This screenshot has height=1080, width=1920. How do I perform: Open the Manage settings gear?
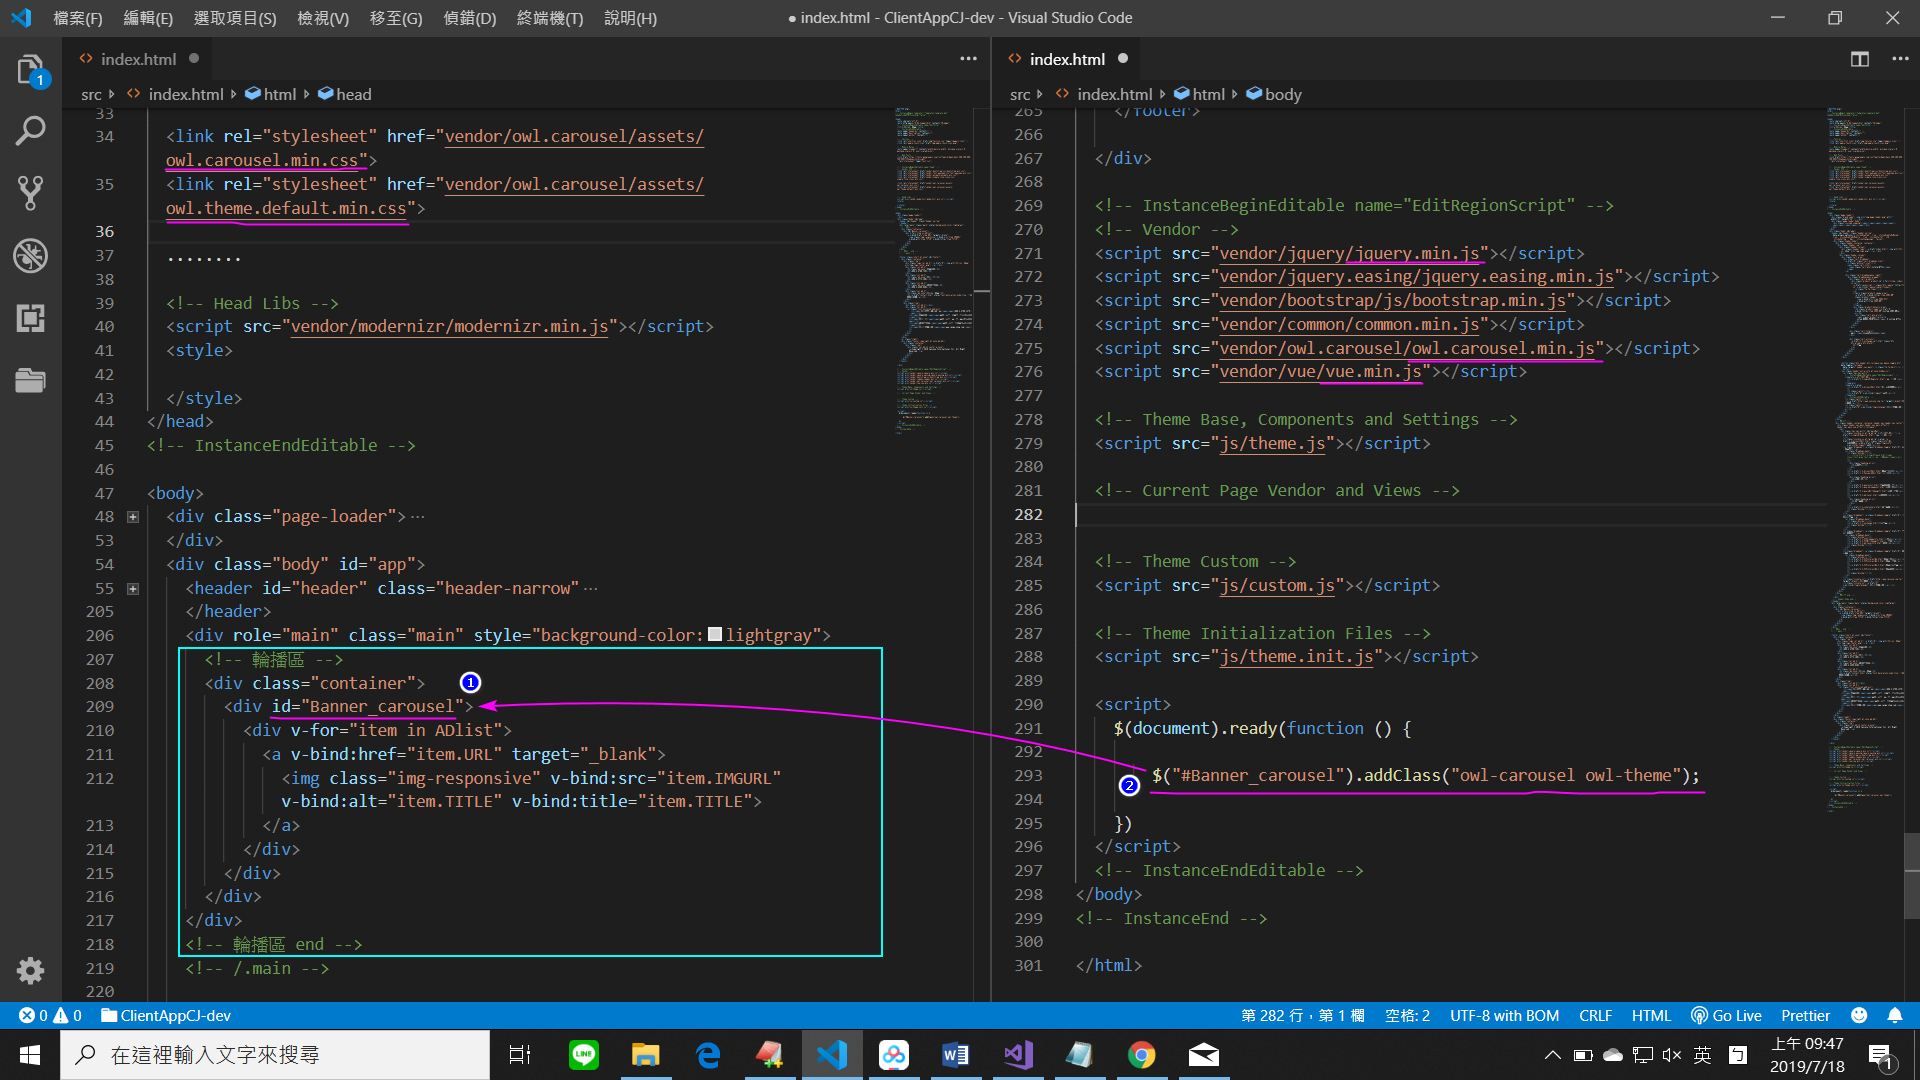click(30, 971)
